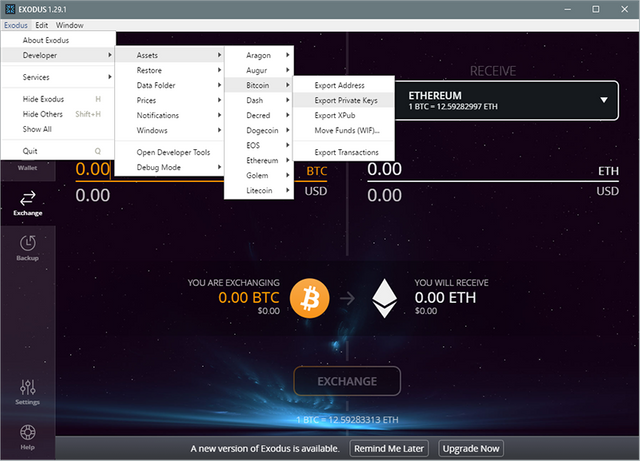Expand the Developer submenu
Viewport: 640px width, 461px height.
[x=58, y=55]
